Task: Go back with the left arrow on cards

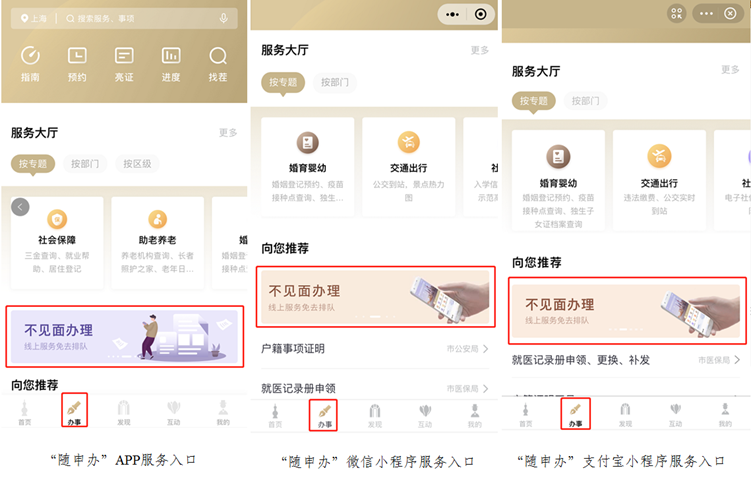Action: click(x=20, y=207)
